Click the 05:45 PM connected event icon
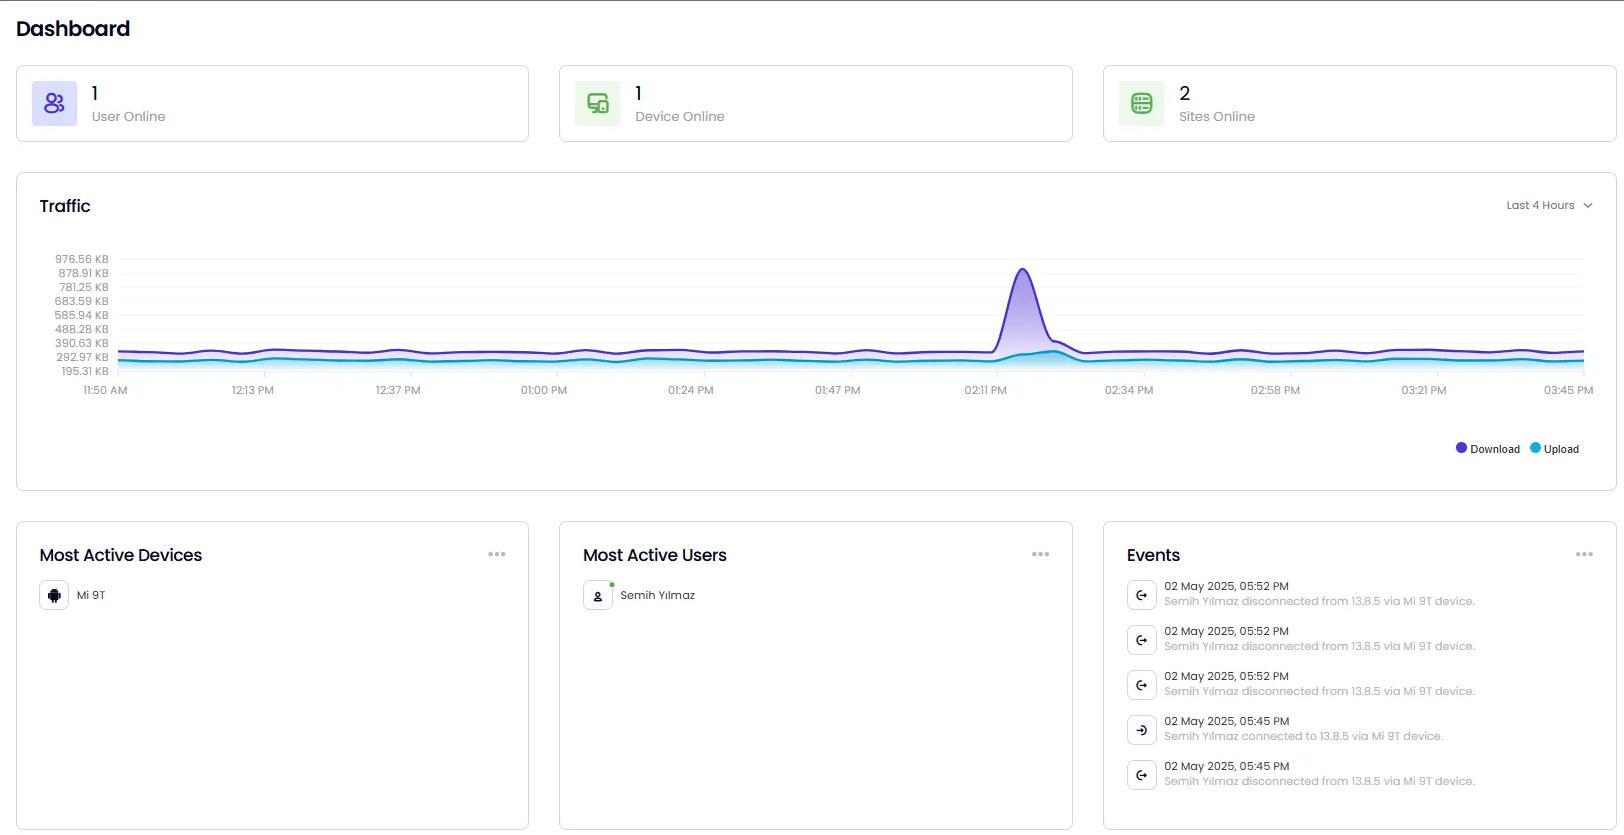The image size is (1624, 835). coord(1141,730)
